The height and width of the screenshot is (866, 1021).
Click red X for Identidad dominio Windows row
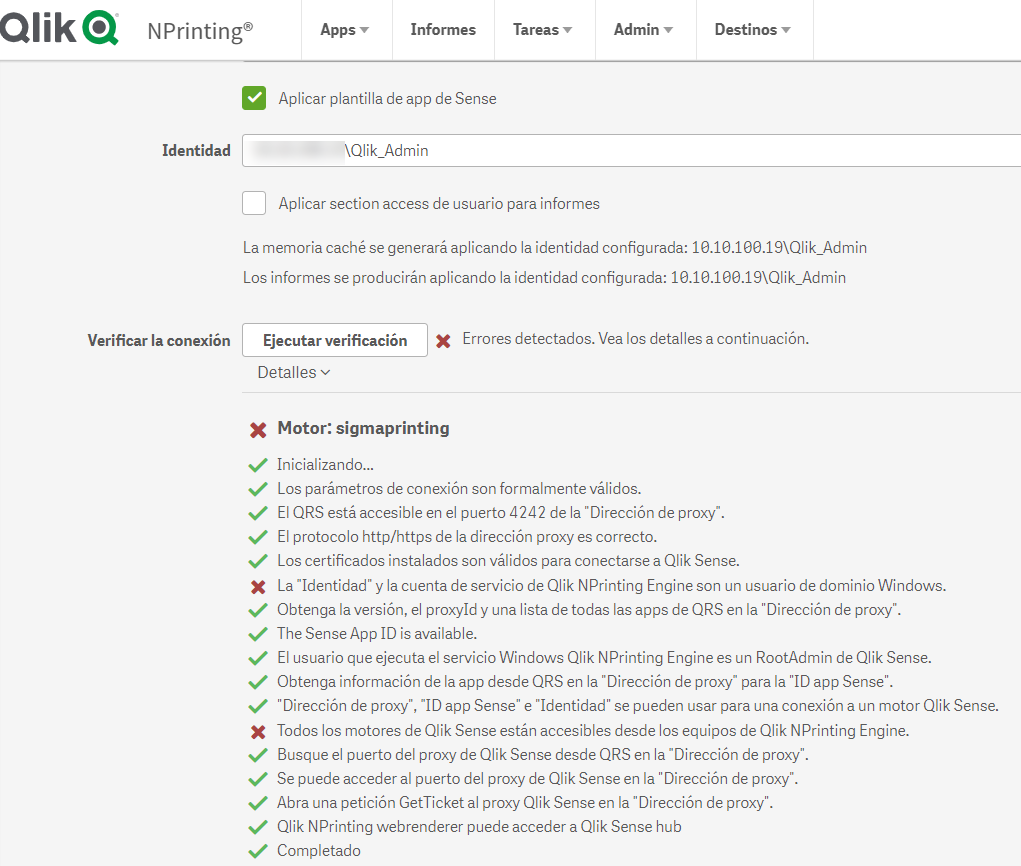tap(259, 587)
